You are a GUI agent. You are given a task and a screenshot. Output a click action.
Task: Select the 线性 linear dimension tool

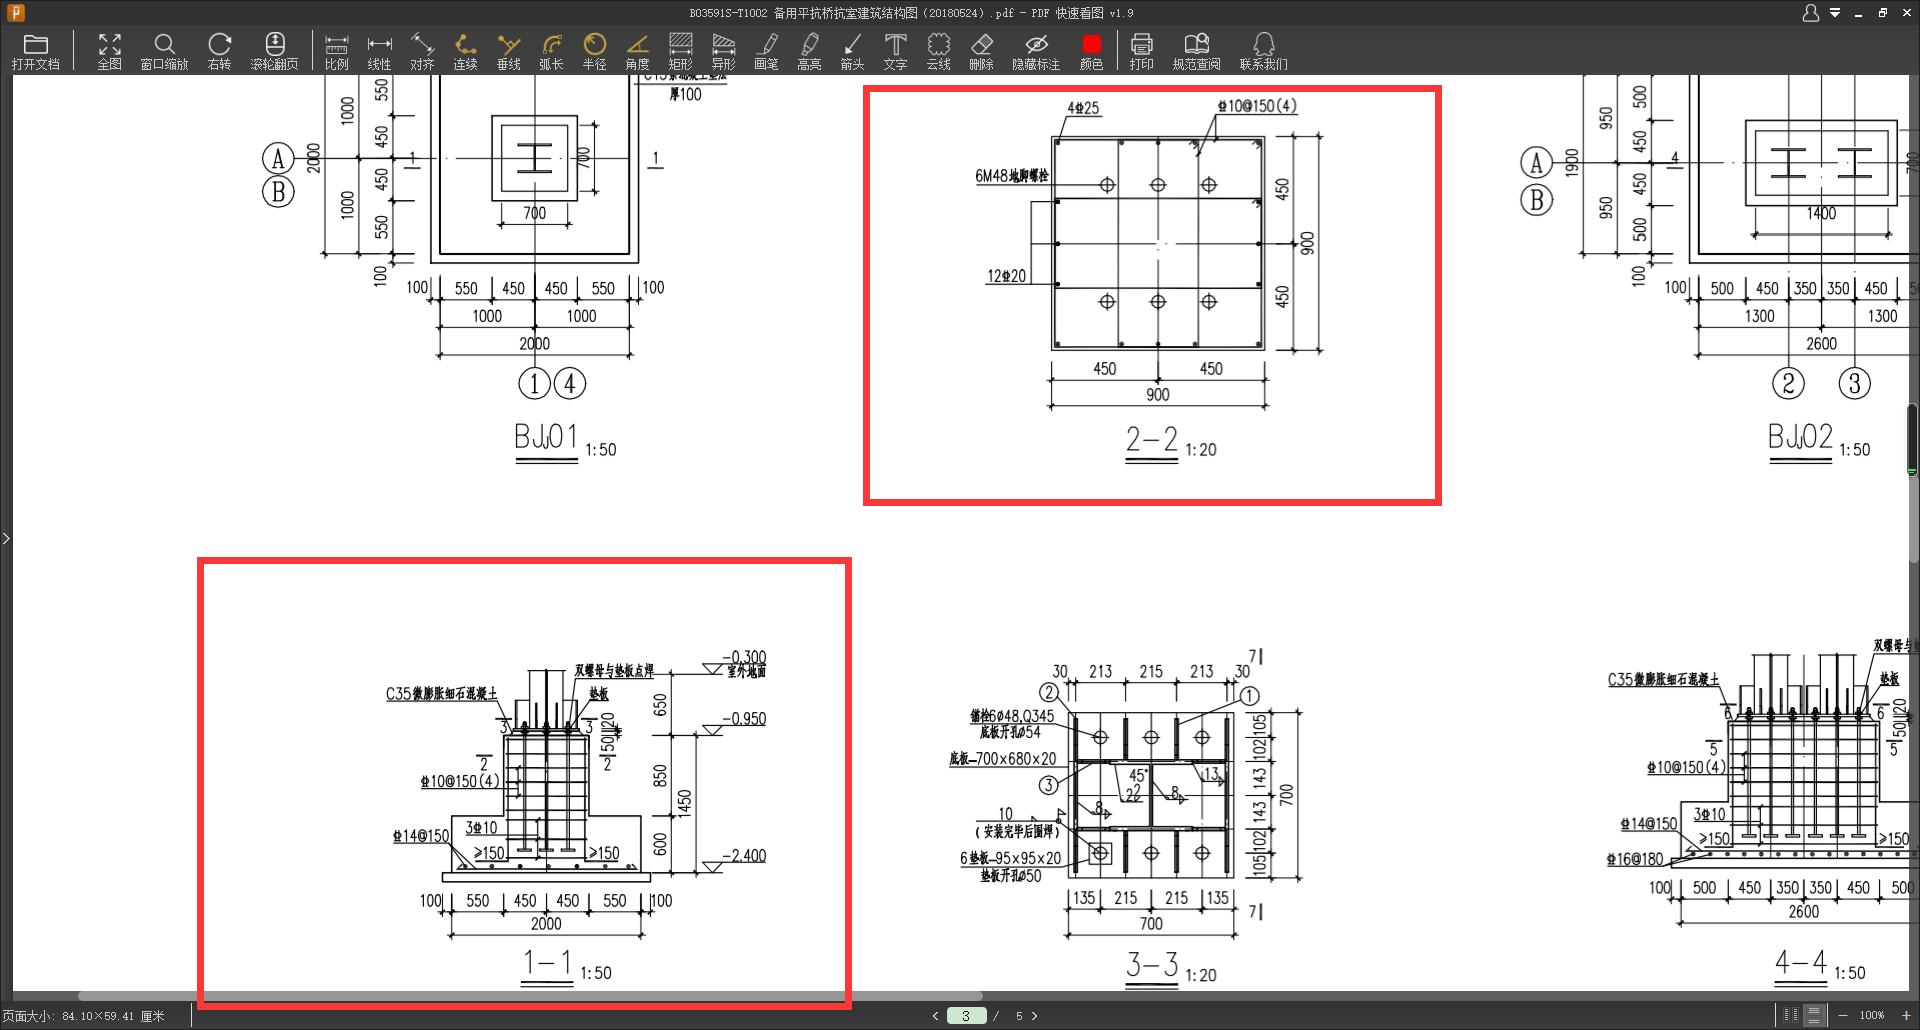[x=379, y=52]
